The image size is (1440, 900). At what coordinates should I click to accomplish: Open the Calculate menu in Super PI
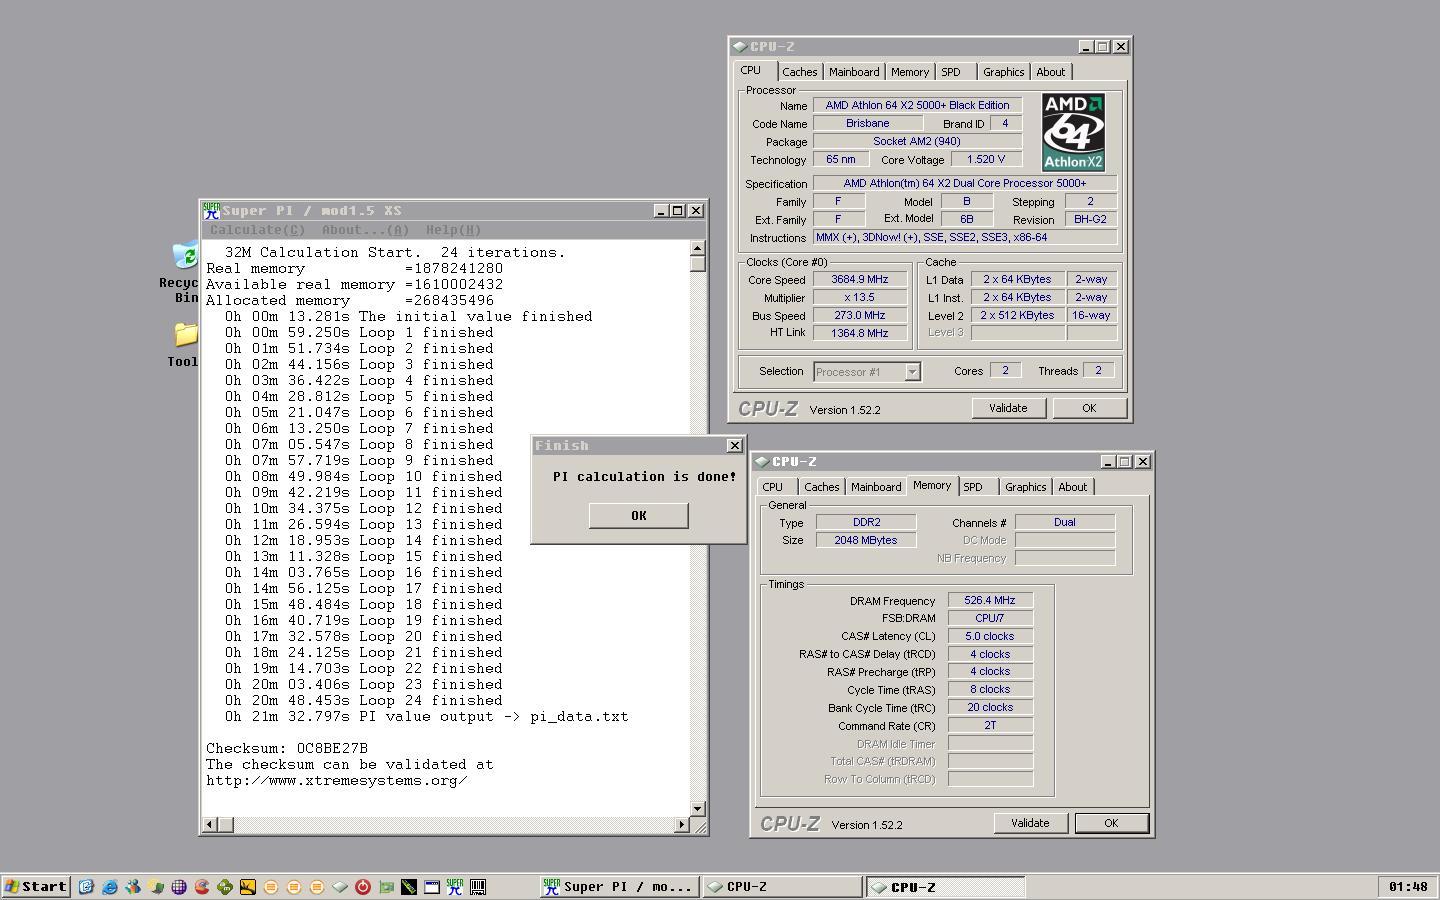coord(257,230)
